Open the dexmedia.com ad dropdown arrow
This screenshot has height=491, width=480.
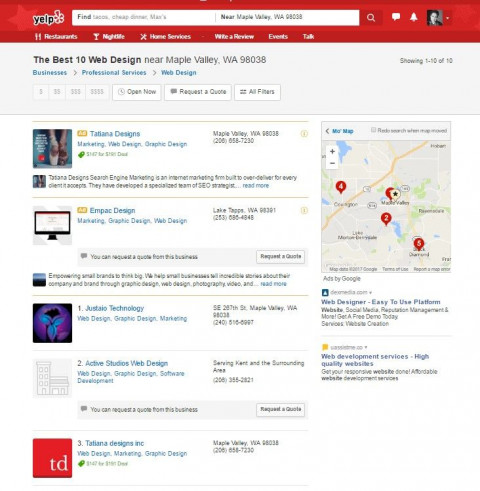pyautogui.click(x=370, y=293)
